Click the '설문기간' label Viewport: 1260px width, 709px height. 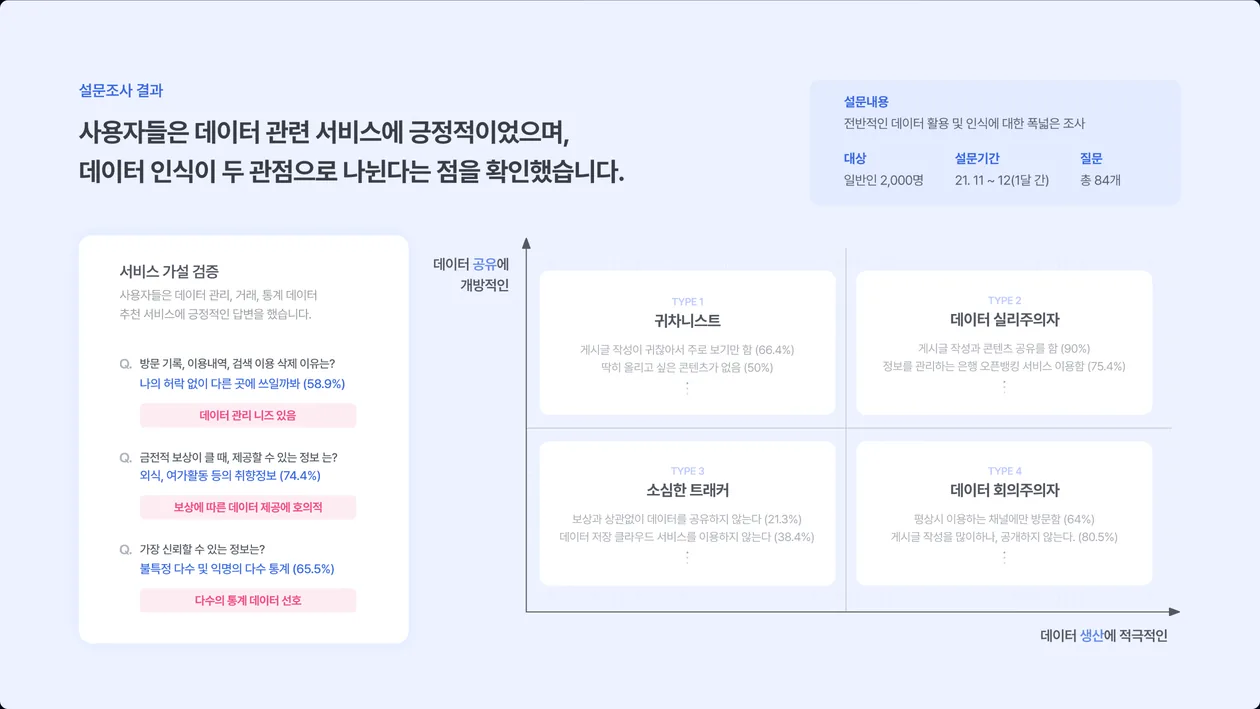click(977, 158)
